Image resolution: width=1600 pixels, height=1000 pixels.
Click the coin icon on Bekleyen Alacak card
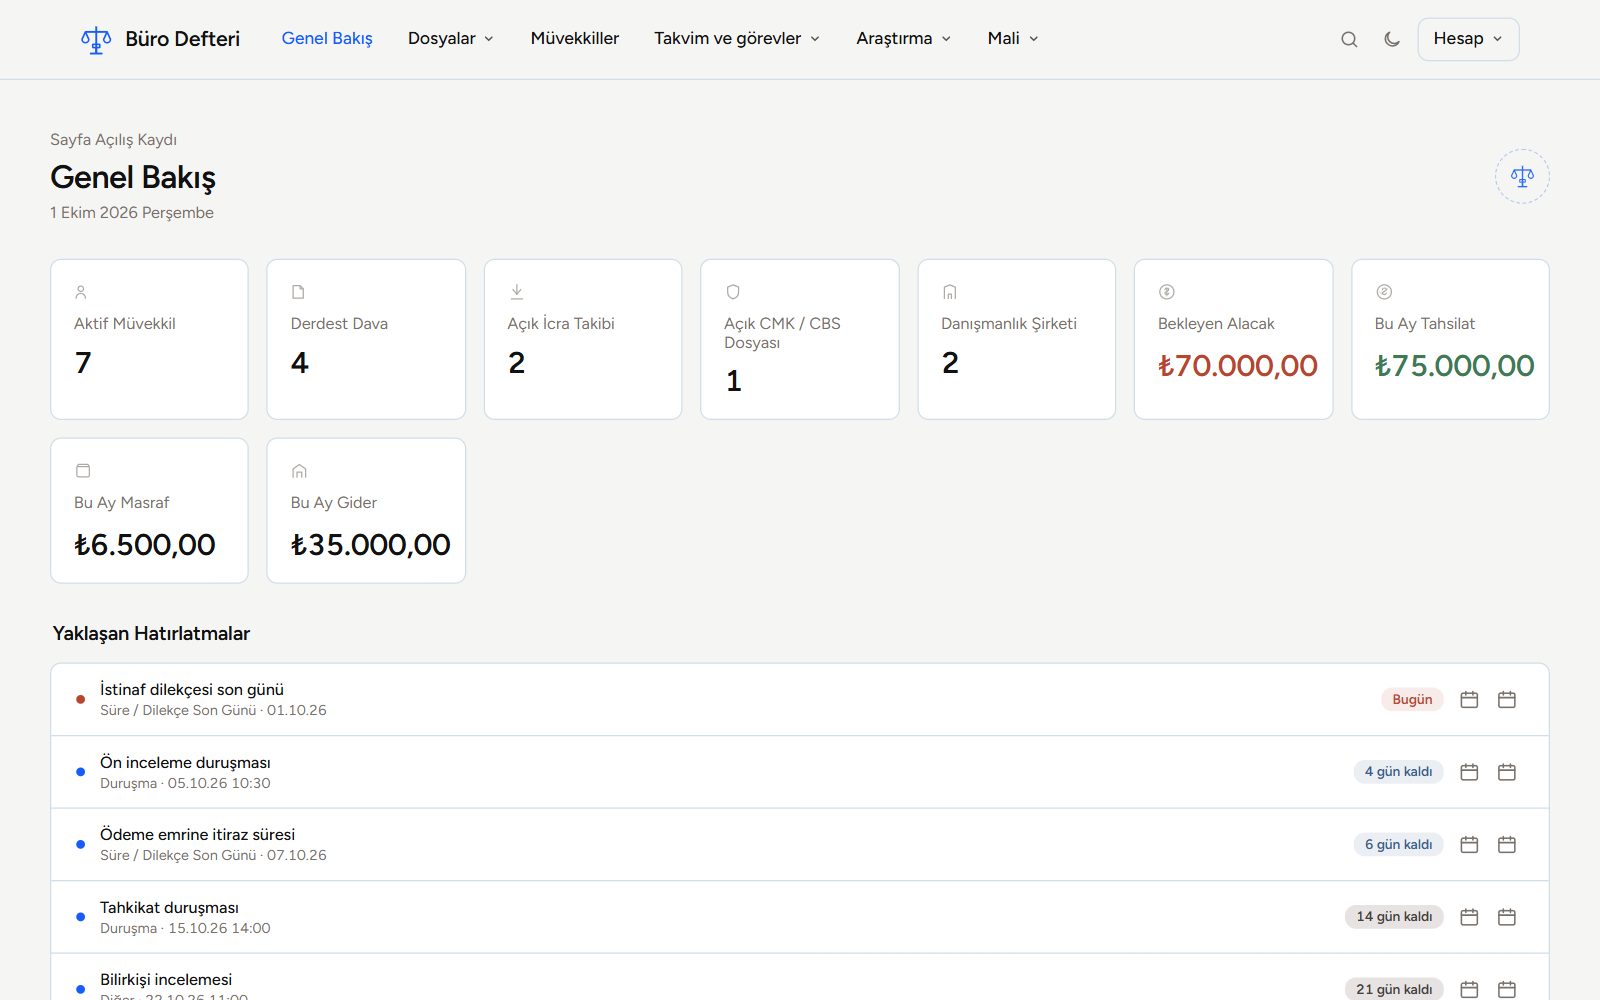click(x=1166, y=292)
